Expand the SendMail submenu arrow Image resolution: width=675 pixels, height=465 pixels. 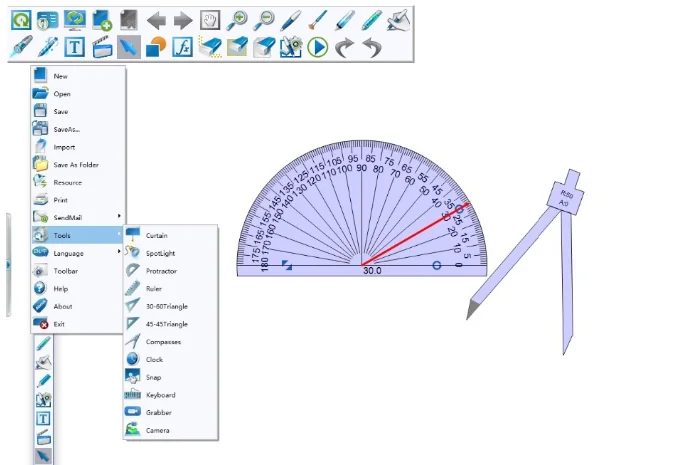tap(119, 216)
